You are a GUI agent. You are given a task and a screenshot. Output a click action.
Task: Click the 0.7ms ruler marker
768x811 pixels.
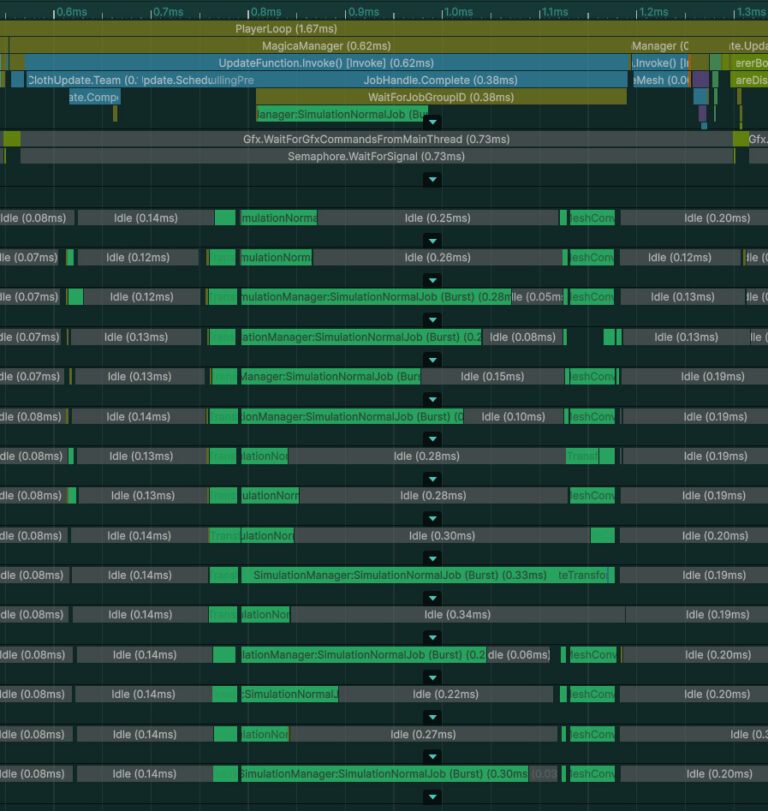[168, 12]
